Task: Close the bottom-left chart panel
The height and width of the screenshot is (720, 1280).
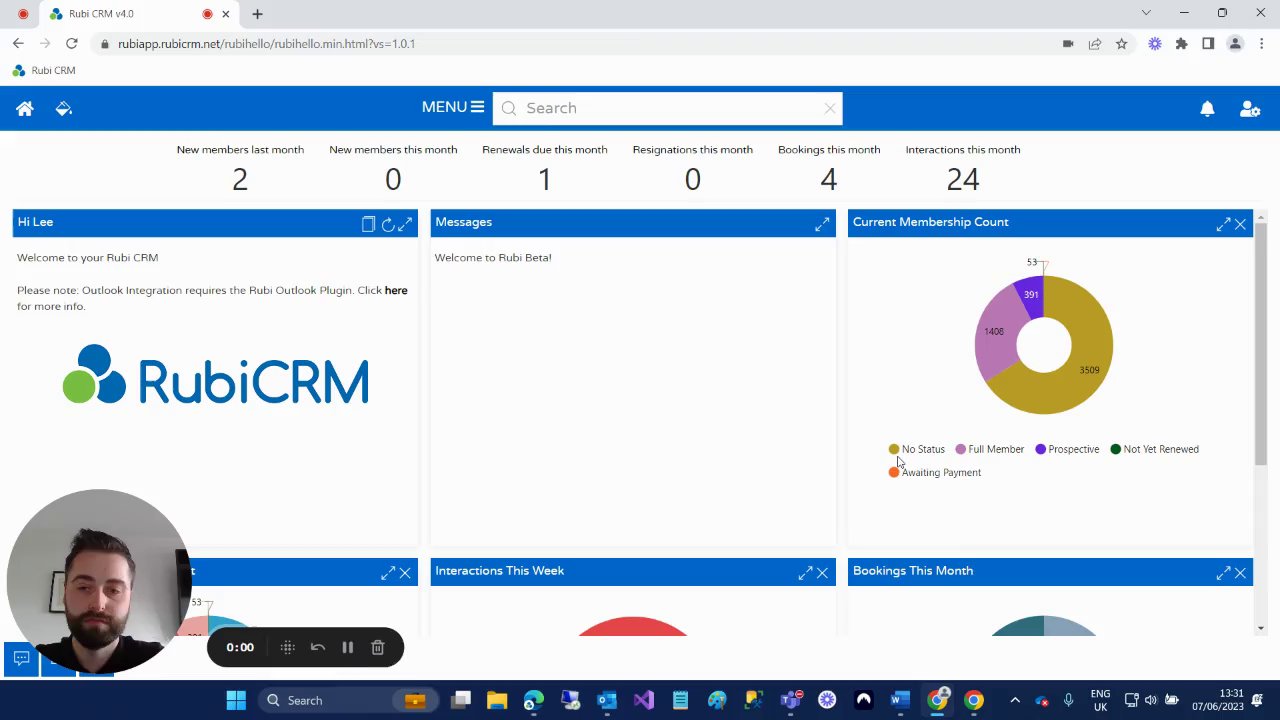Action: point(405,573)
